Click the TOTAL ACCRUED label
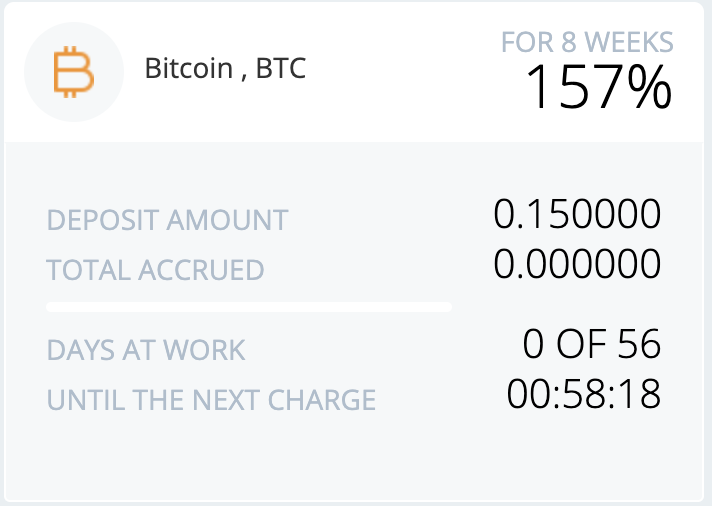Viewport: 712px width, 506px height. (x=155, y=270)
